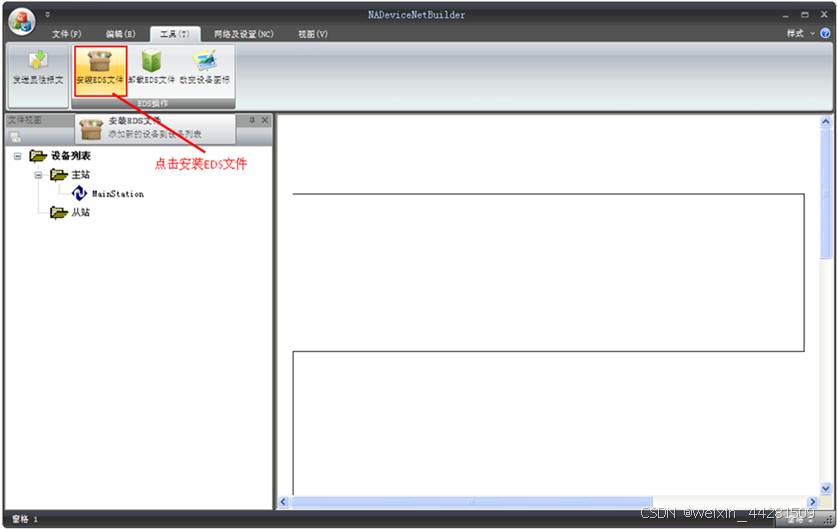This screenshot has width=837, height=529.
Task: Select the 工具(T) ribbon tab
Action: (x=175, y=34)
